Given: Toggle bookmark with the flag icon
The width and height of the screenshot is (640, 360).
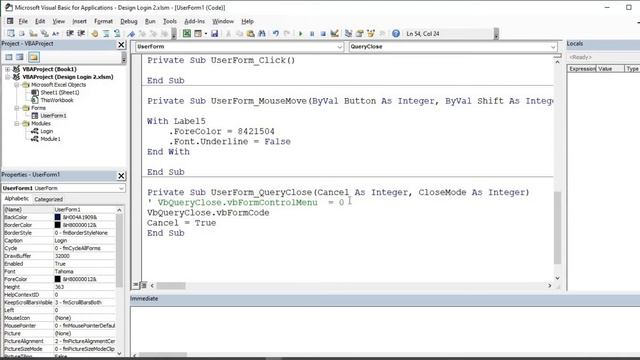Looking at the screenshot, I should tap(131, 33).
